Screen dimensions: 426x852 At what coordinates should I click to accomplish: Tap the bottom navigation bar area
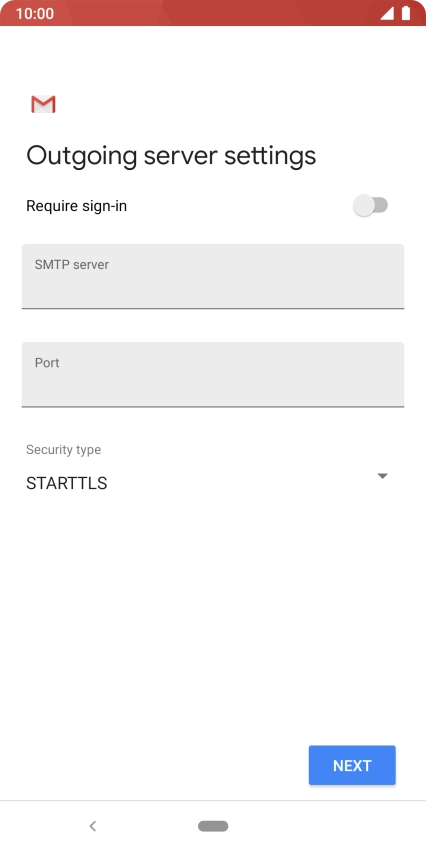[213, 826]
